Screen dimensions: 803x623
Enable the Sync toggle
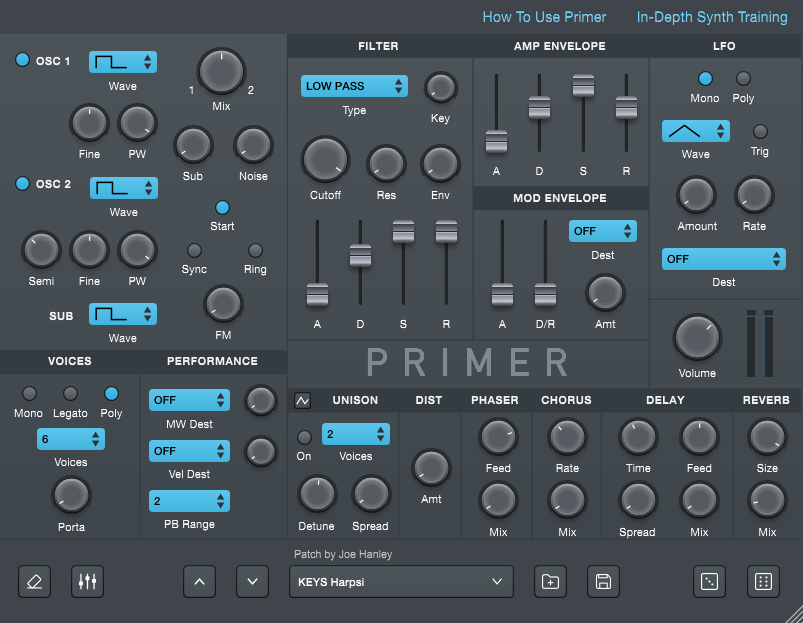pos(195,251)
